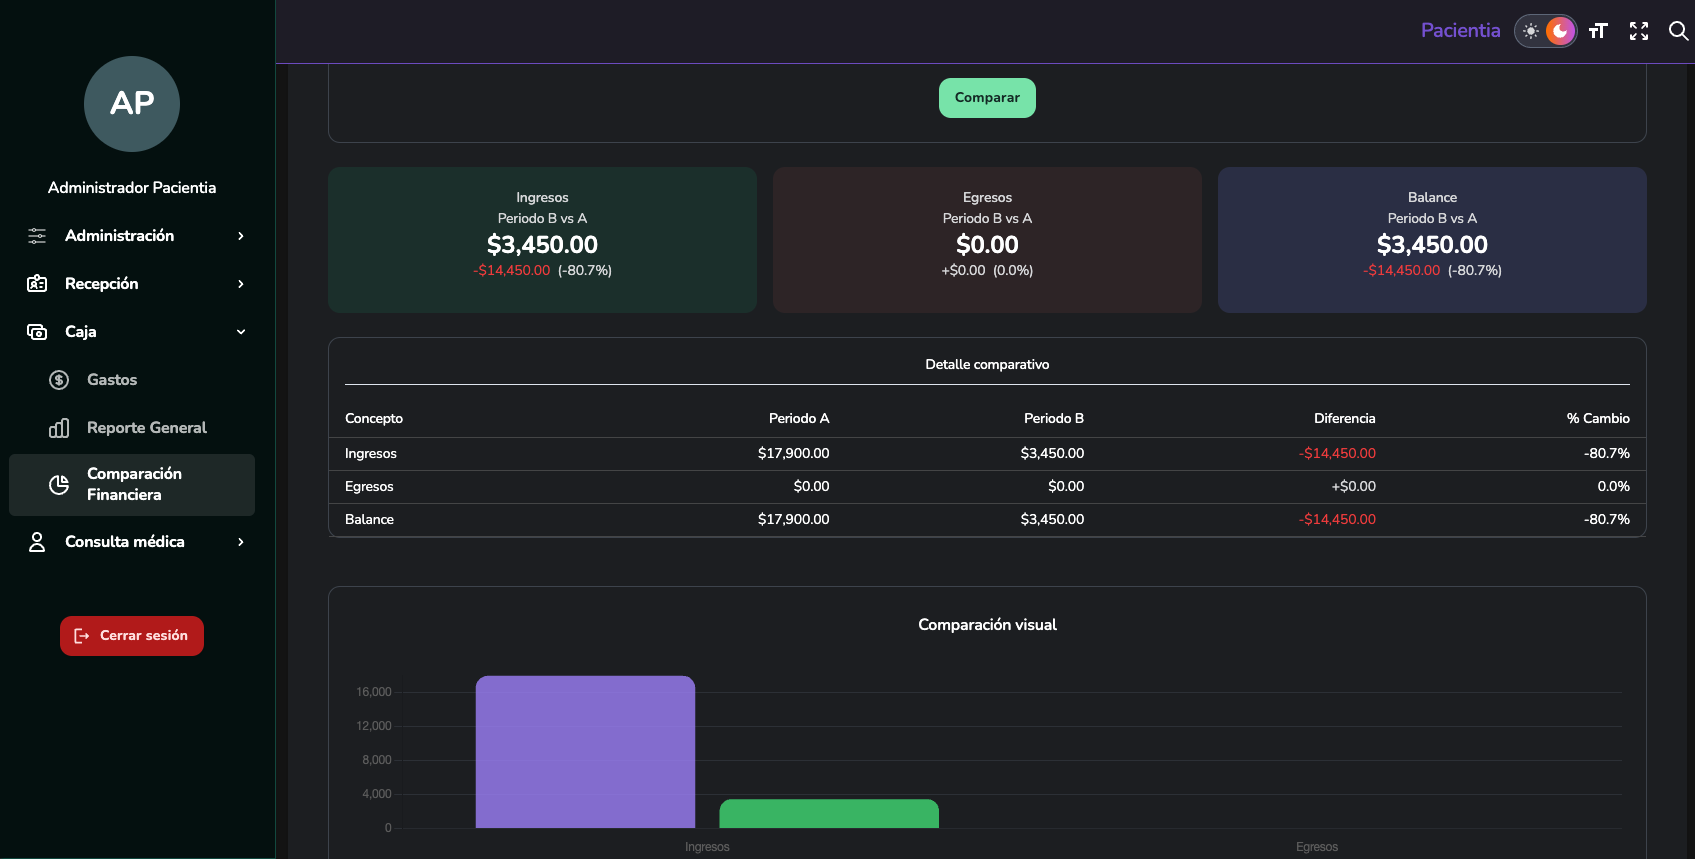Open the text size icon
Screen dimensions: 1695x859
click(x=1598, y=31)
